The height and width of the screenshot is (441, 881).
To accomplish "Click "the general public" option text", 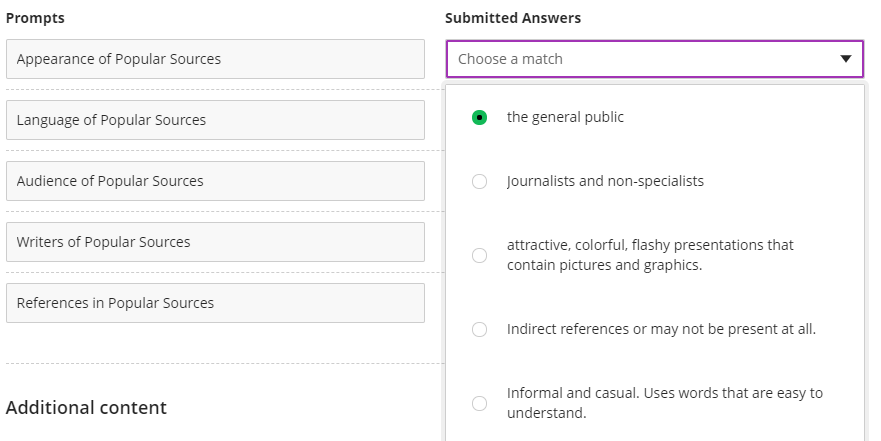I will [565, 117].
